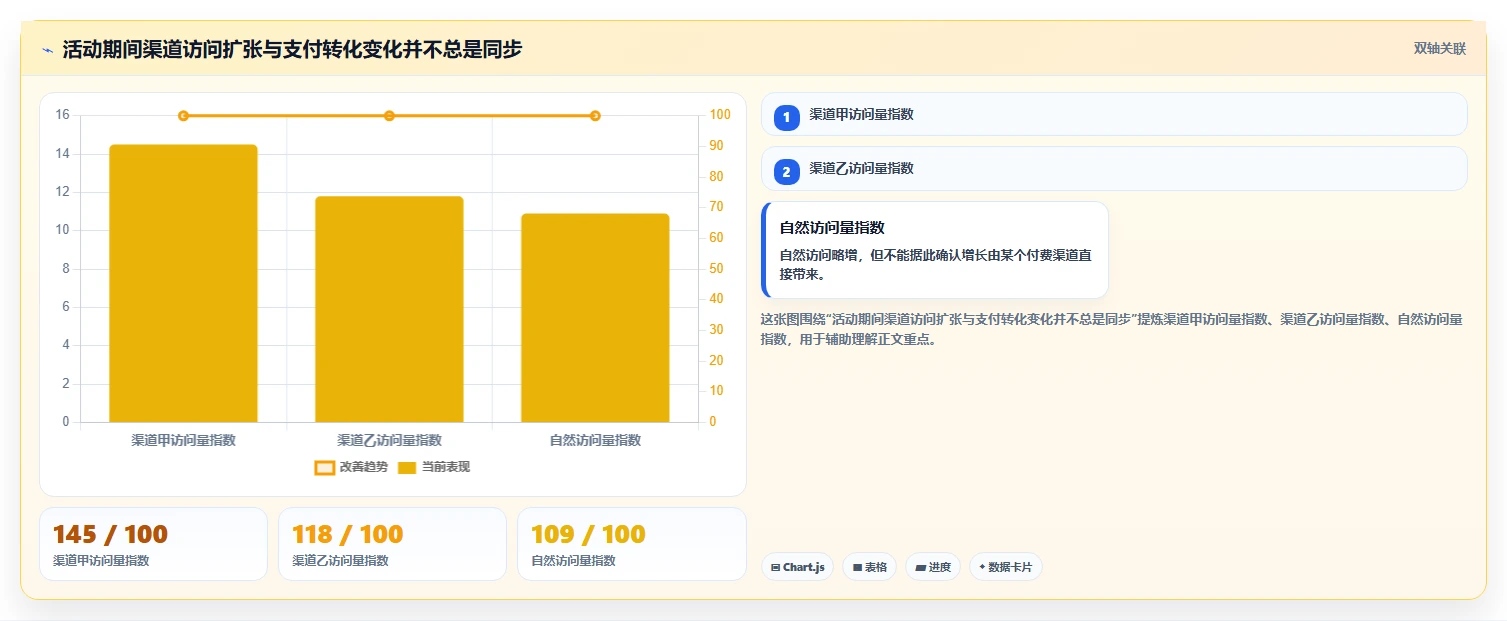1507x621 pixels.
Task: Click the icon in 表格 tag
Action: pos(857,567)
